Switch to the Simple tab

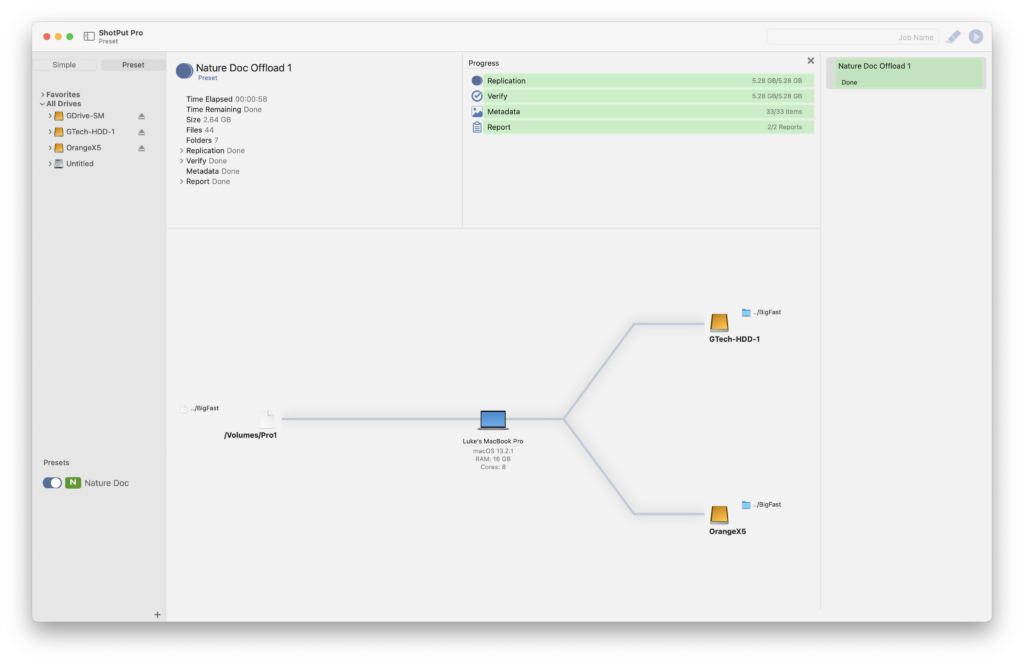[x=67, y=64]
